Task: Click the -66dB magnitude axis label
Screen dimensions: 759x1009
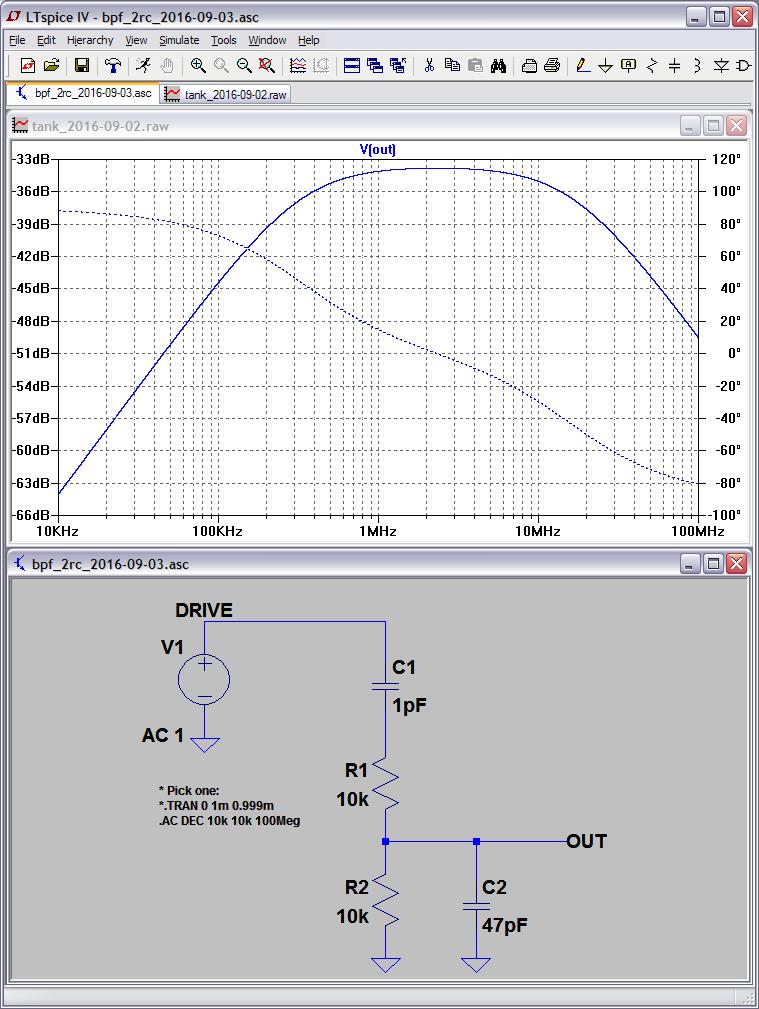Action: click(x=30, y=515)
